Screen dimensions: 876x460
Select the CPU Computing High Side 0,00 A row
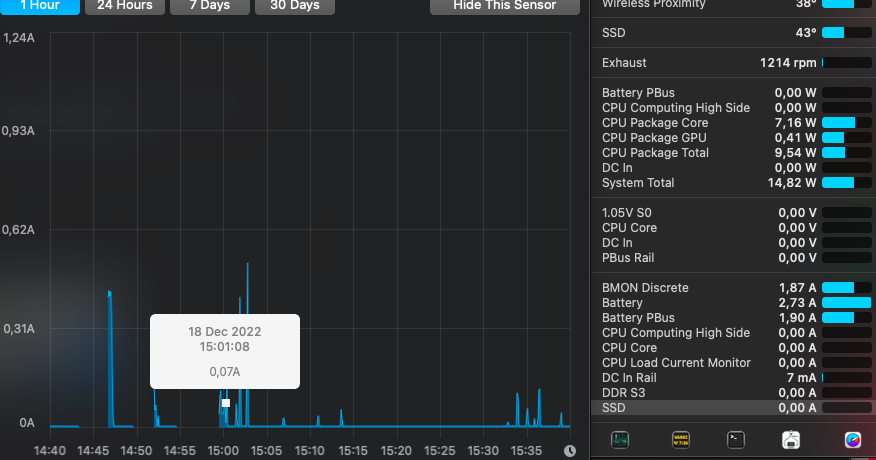733,333
